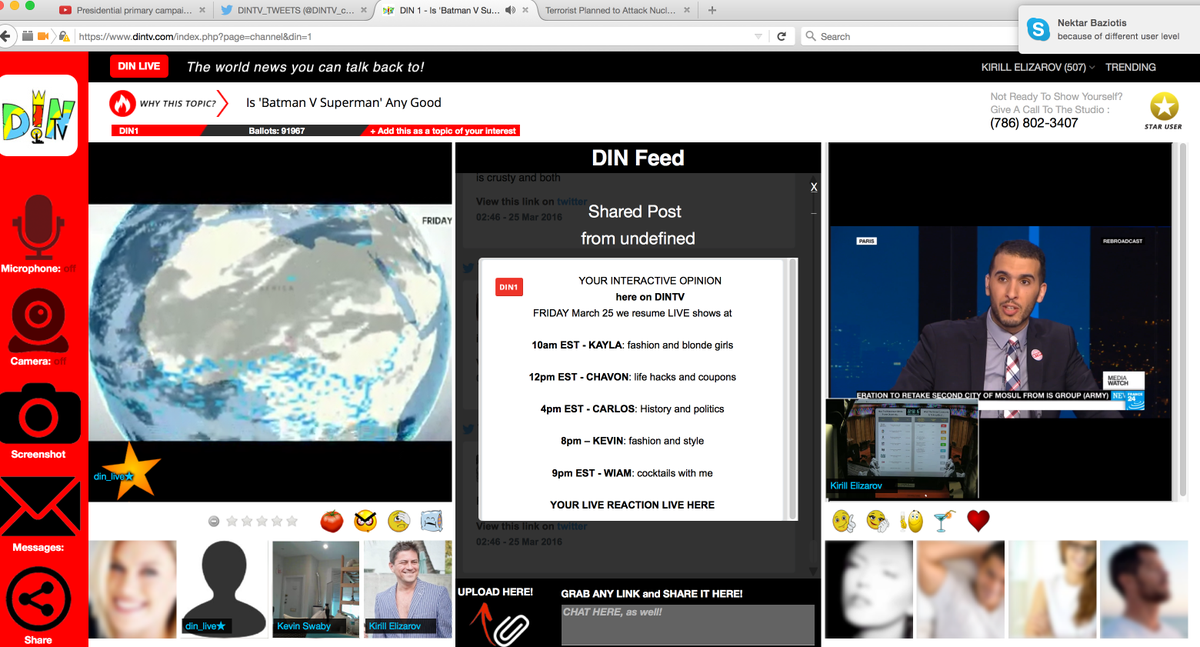
Task: Toggle the Camera webcam icon
Action: click(x=39, y=321)
